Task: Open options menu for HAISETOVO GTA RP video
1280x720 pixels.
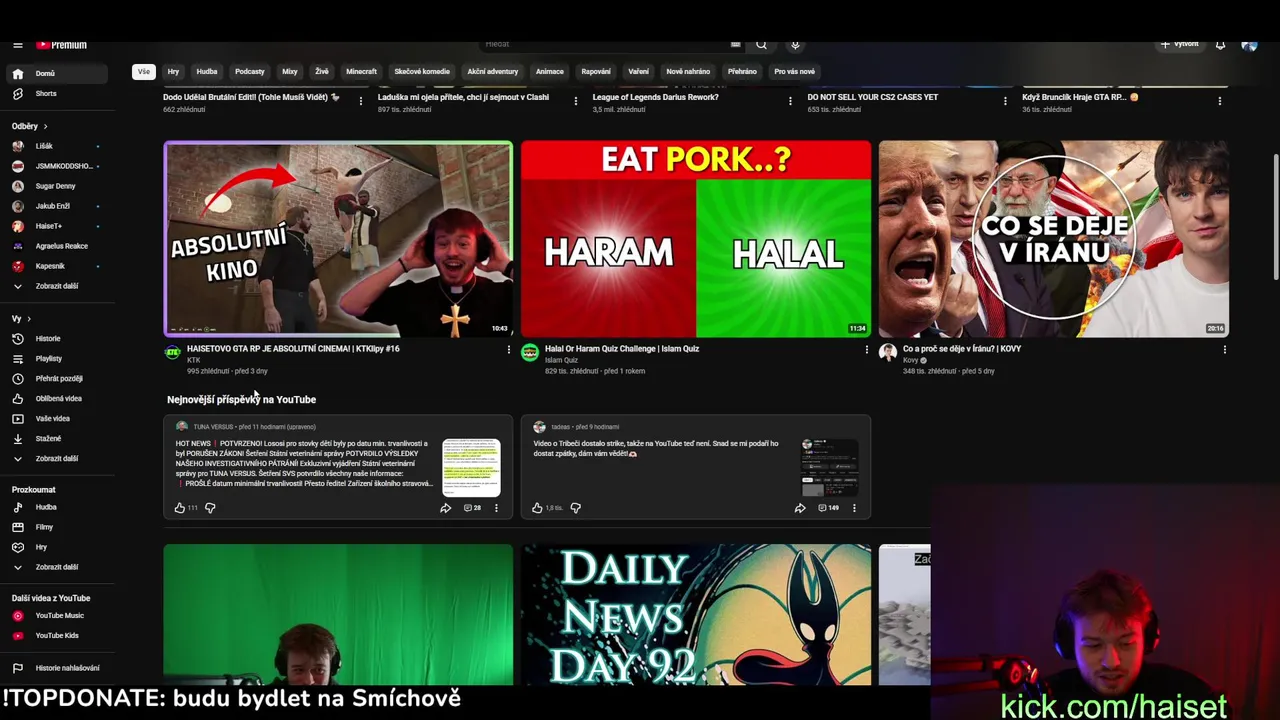Action: (x=508, y=350)
